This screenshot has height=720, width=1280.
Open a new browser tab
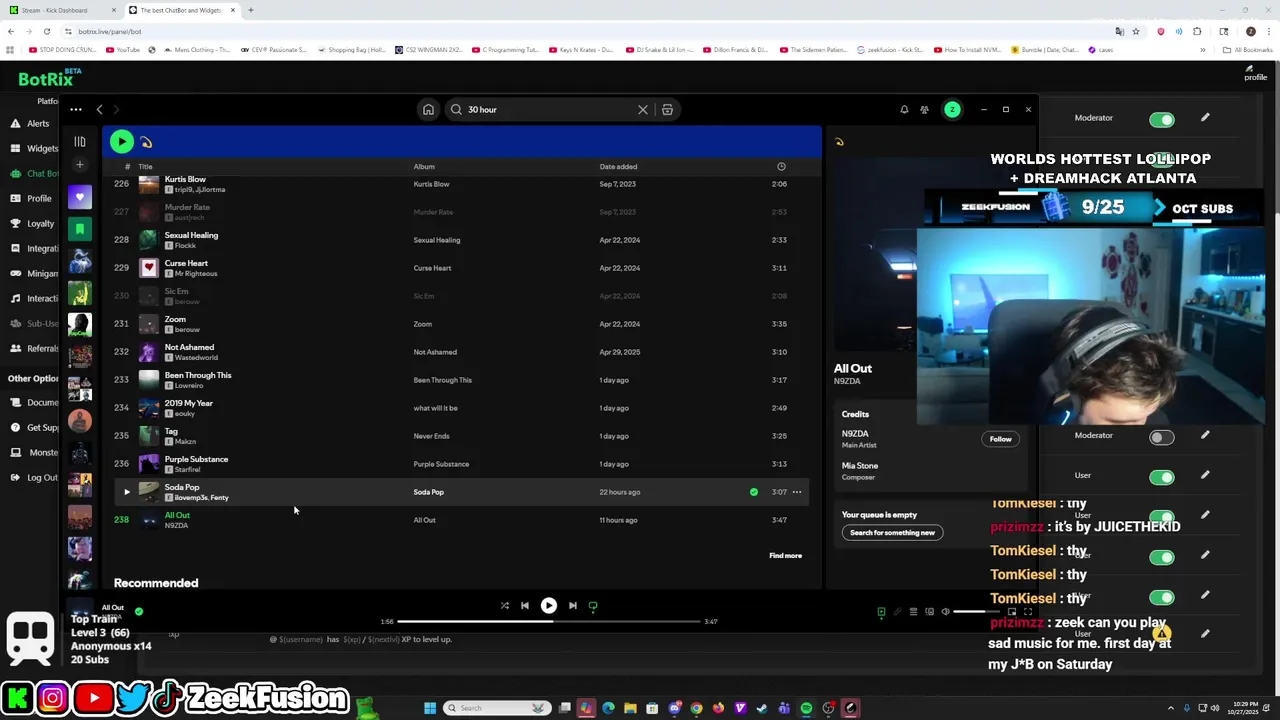[251, 10]
